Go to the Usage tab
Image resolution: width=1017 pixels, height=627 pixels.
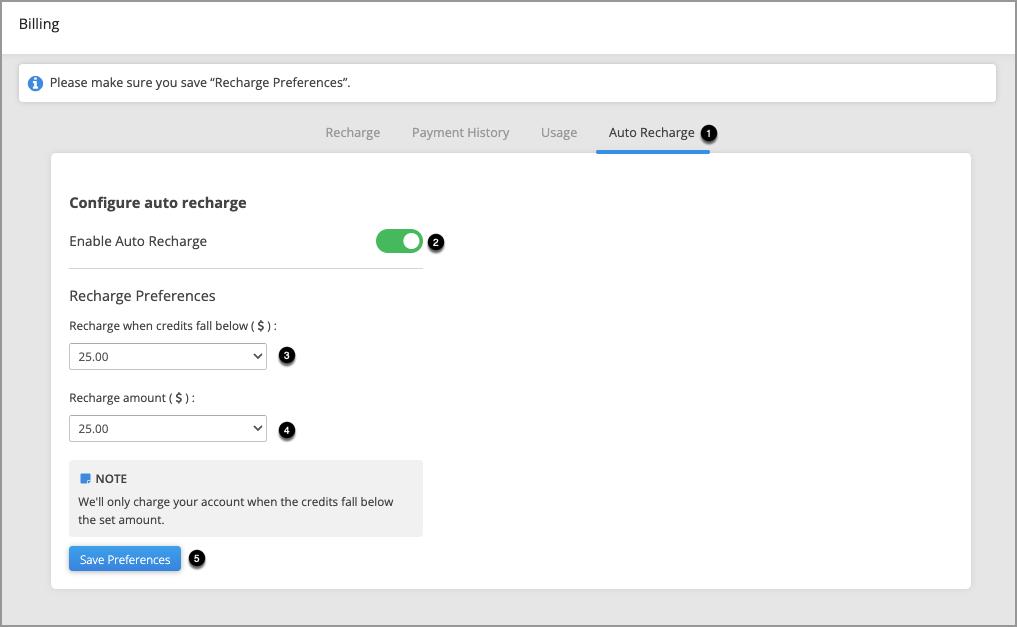point(559,132)
